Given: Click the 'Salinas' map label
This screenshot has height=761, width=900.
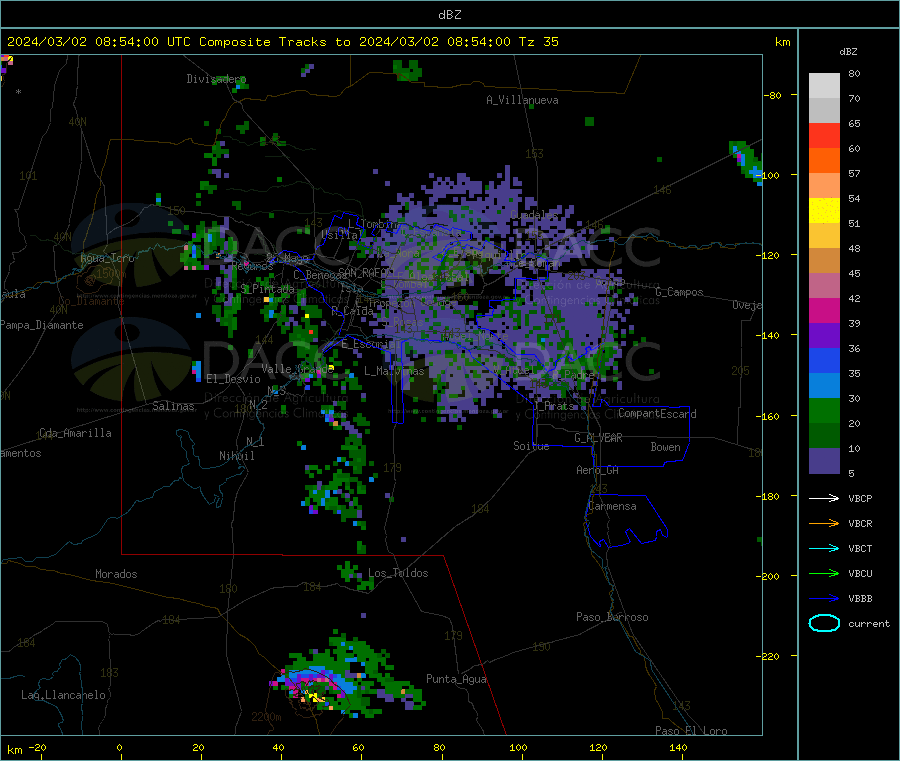Looking at the screenshot, I should 173,406.
